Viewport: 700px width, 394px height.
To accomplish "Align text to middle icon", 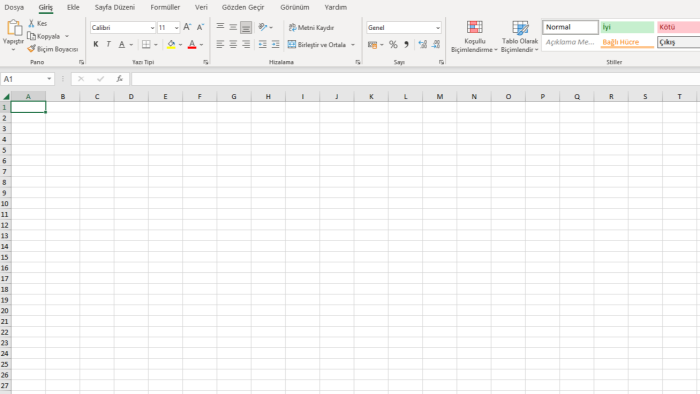I will [233, 27].
